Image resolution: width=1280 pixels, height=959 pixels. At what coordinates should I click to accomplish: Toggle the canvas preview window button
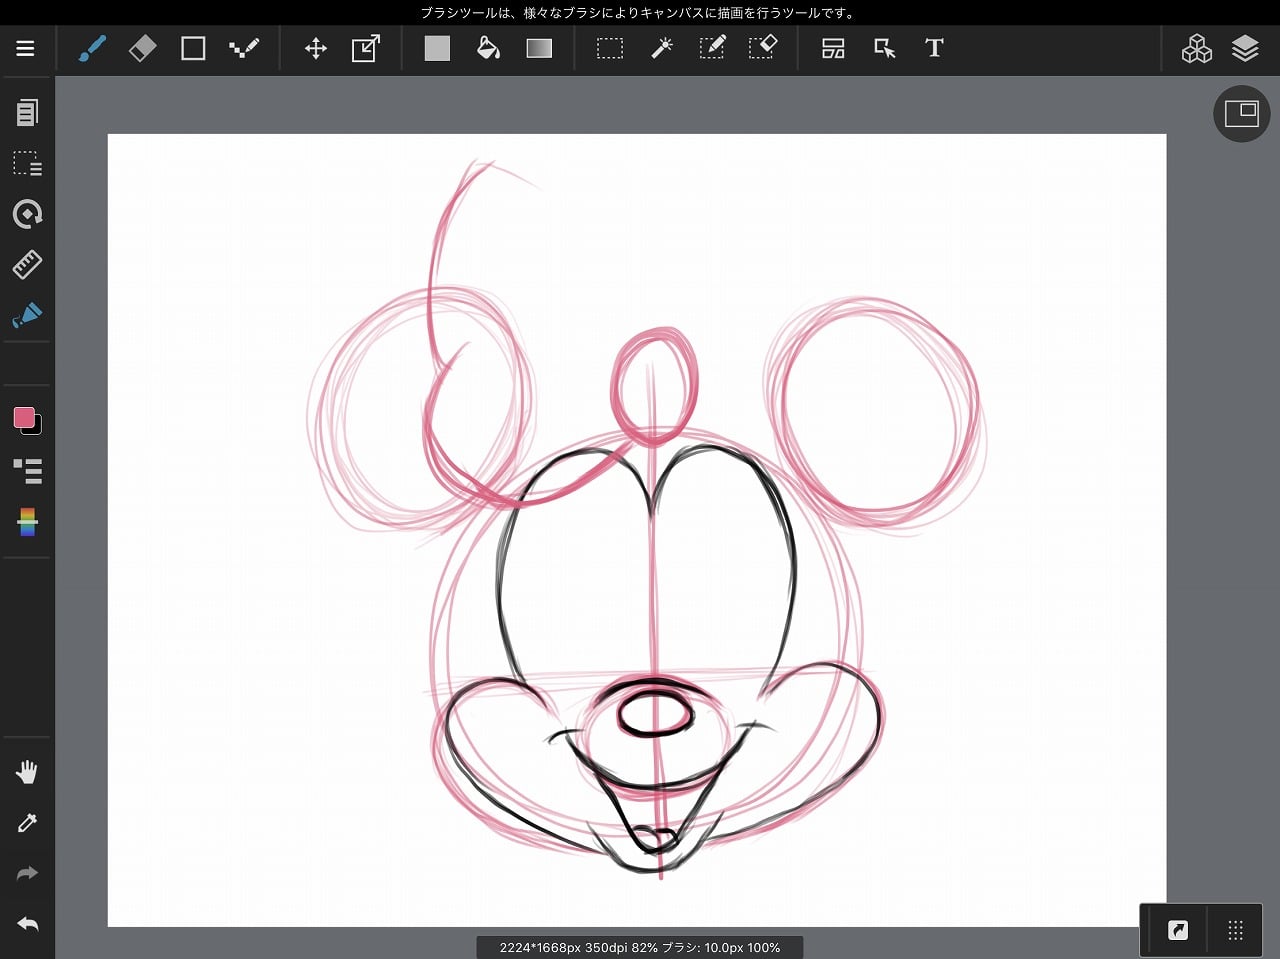tap(1241, 114)
